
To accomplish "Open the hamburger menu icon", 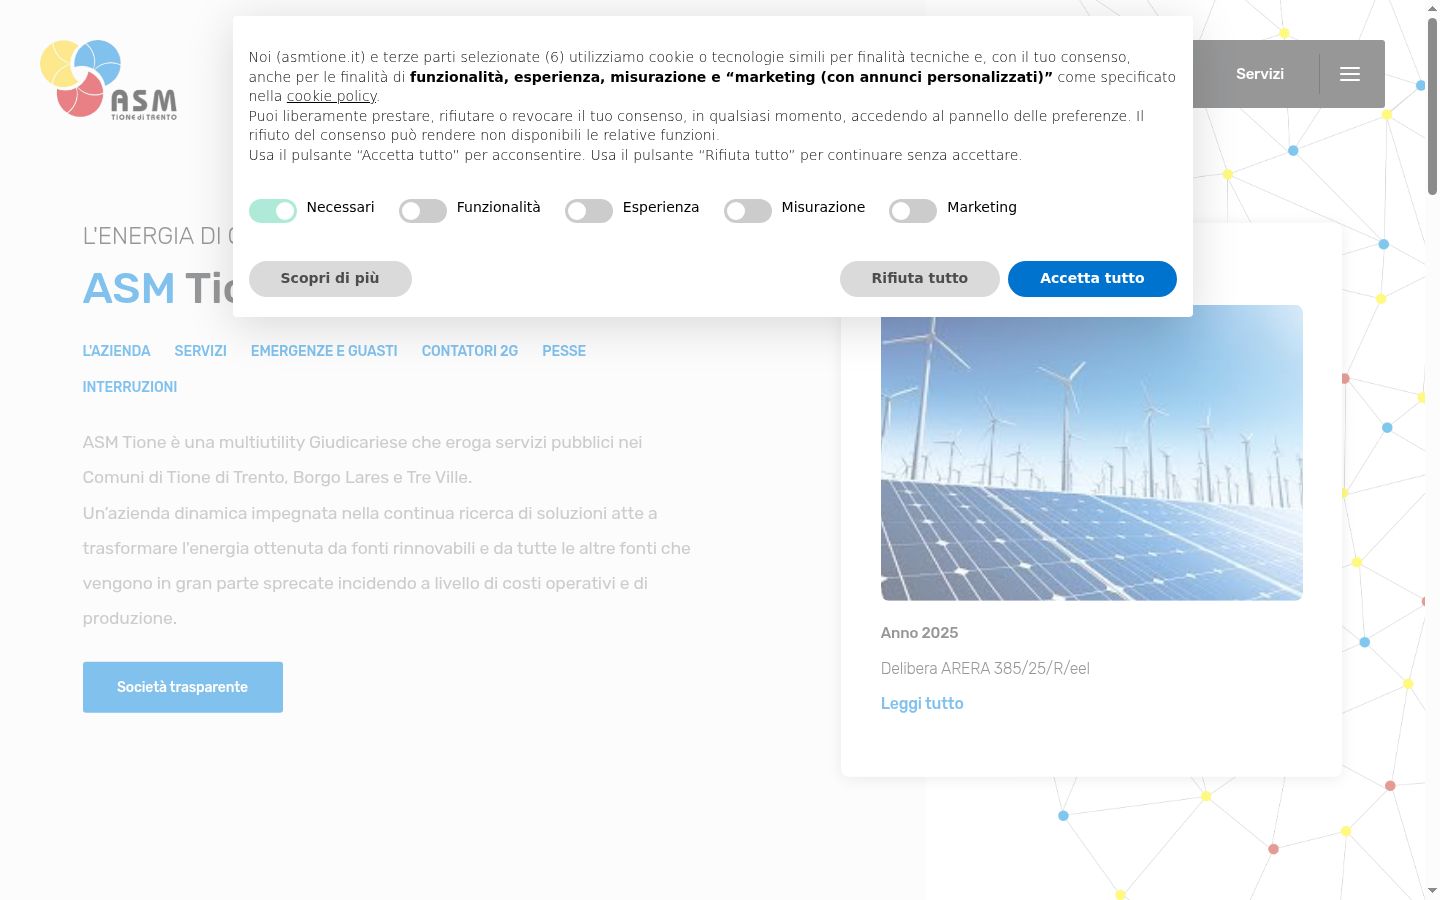I will (1350, 74).
